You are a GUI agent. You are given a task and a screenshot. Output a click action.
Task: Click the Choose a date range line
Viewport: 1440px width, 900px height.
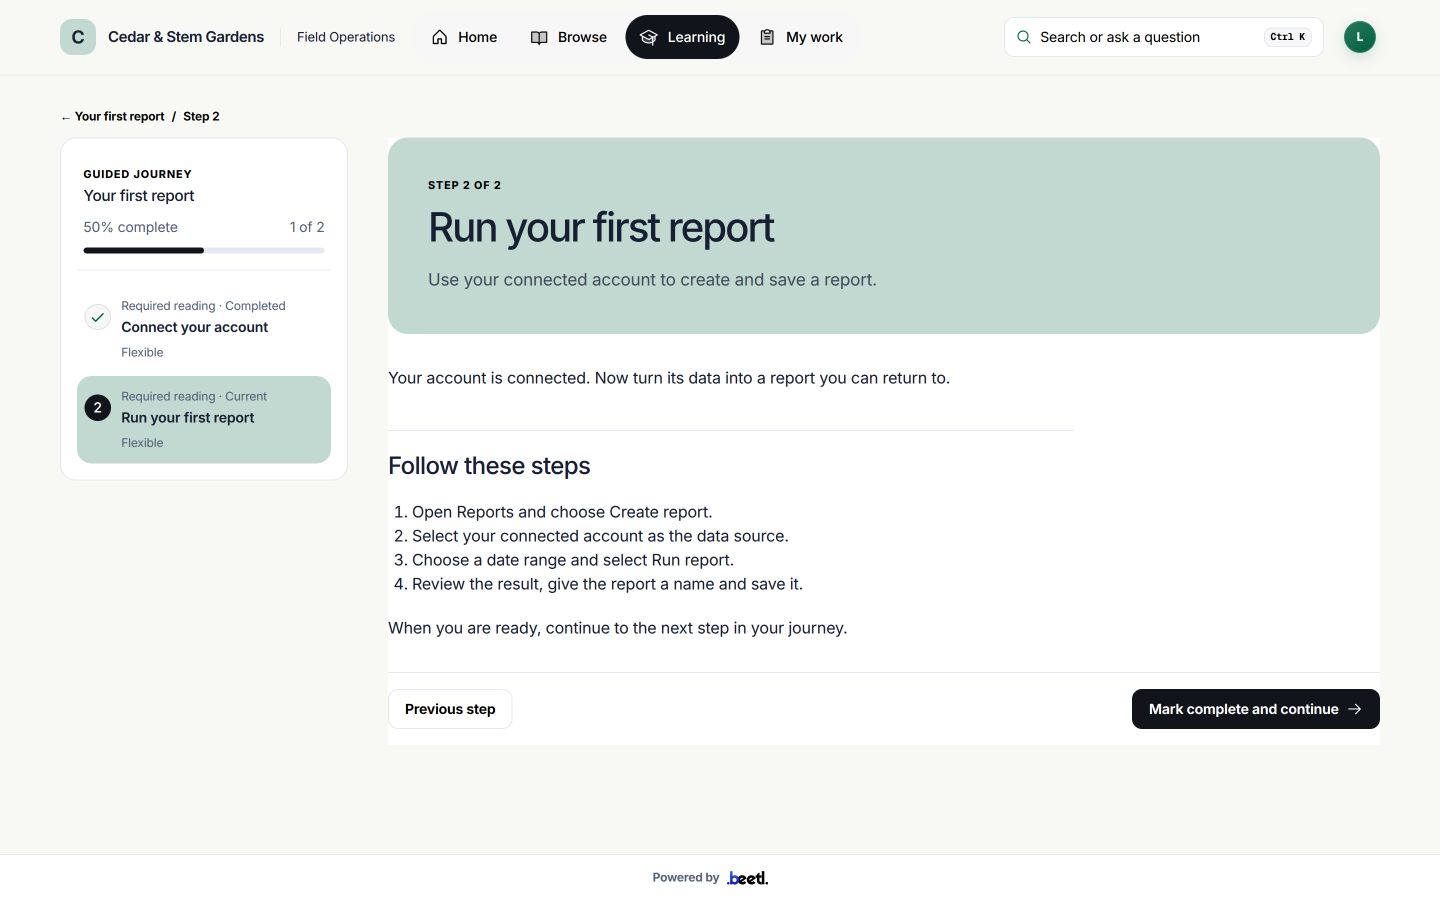[x=573, y=560]
